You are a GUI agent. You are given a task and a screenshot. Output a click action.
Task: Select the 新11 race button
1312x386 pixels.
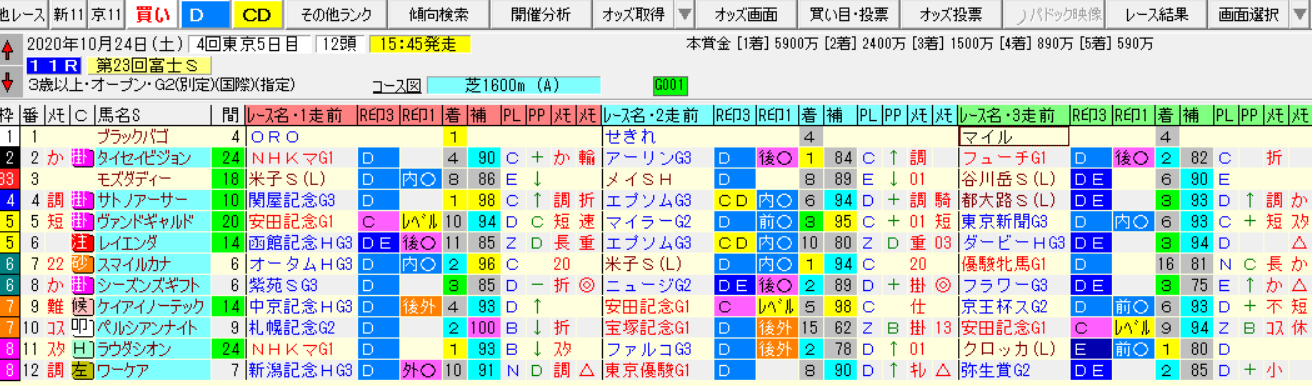point(68,14)
